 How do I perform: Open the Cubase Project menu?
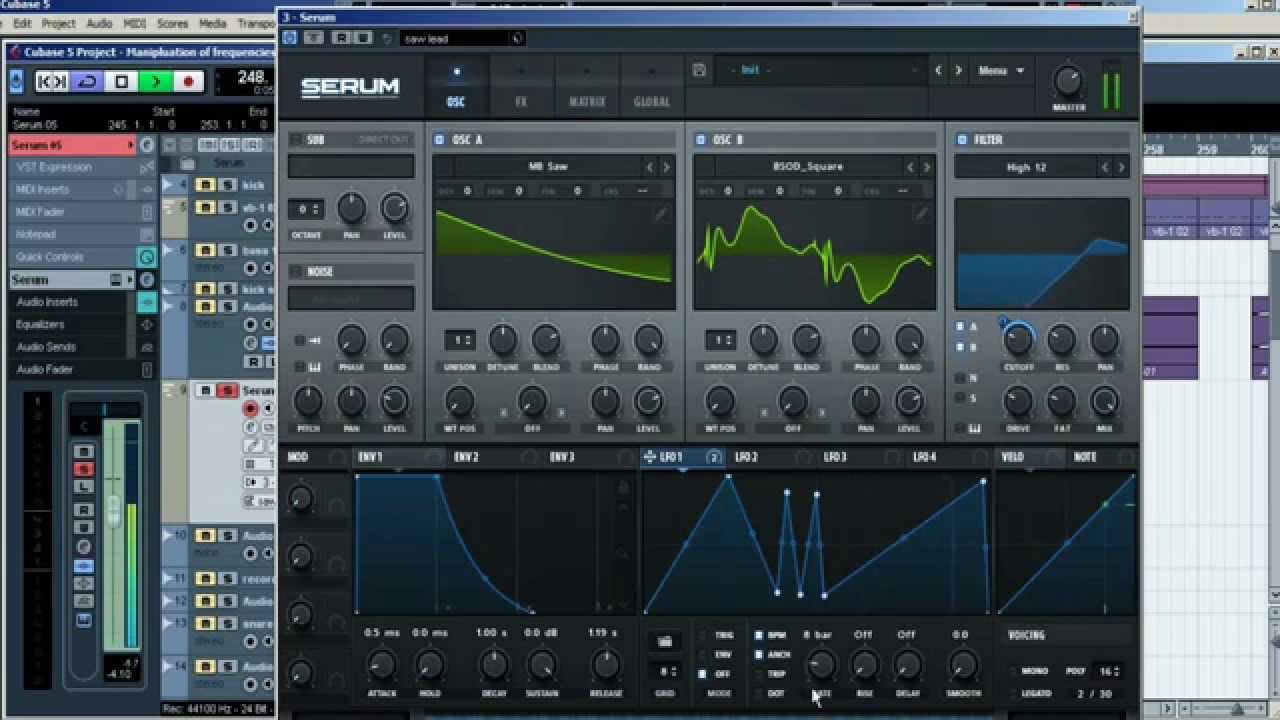click(58, 23)
